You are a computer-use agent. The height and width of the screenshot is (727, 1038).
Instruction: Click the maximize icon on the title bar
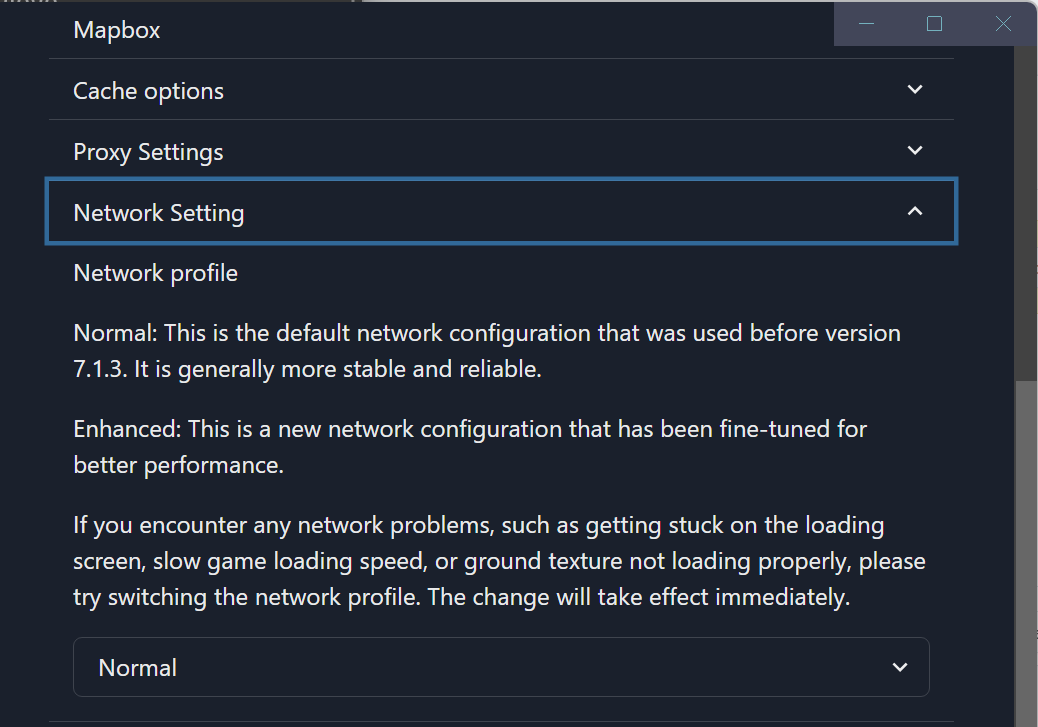pyautogui.click(x=934, y=23)
